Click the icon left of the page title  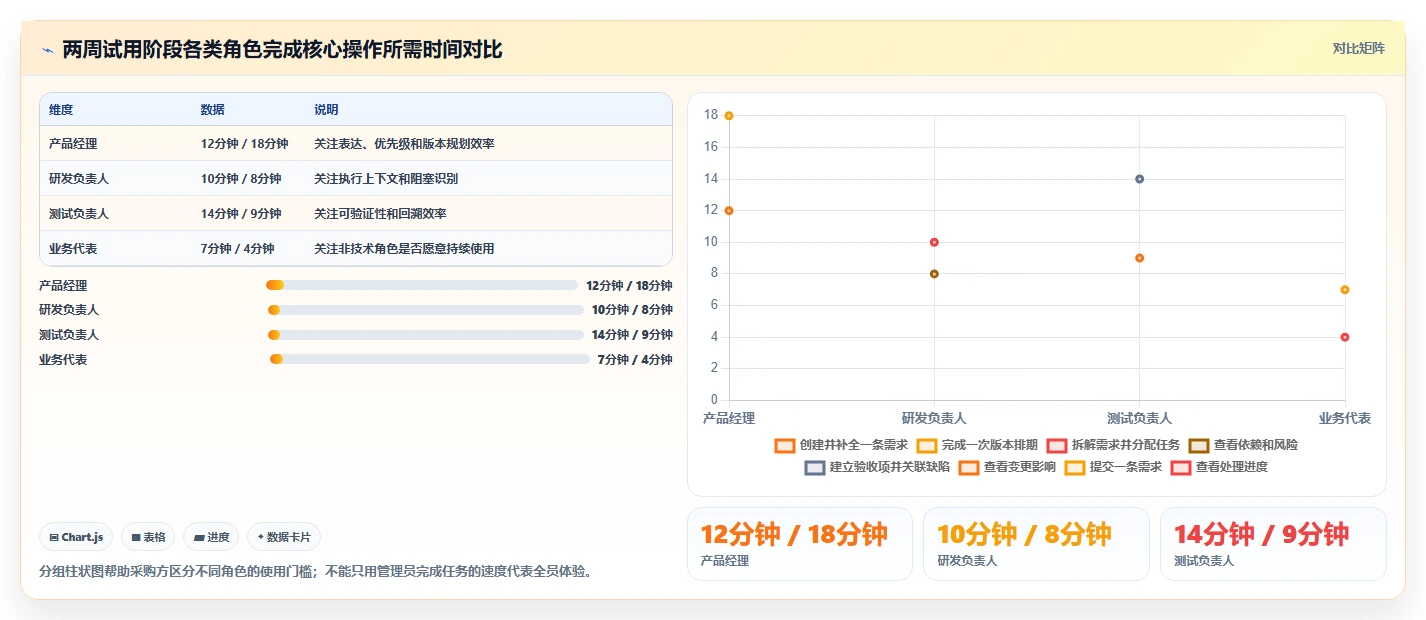47,50
